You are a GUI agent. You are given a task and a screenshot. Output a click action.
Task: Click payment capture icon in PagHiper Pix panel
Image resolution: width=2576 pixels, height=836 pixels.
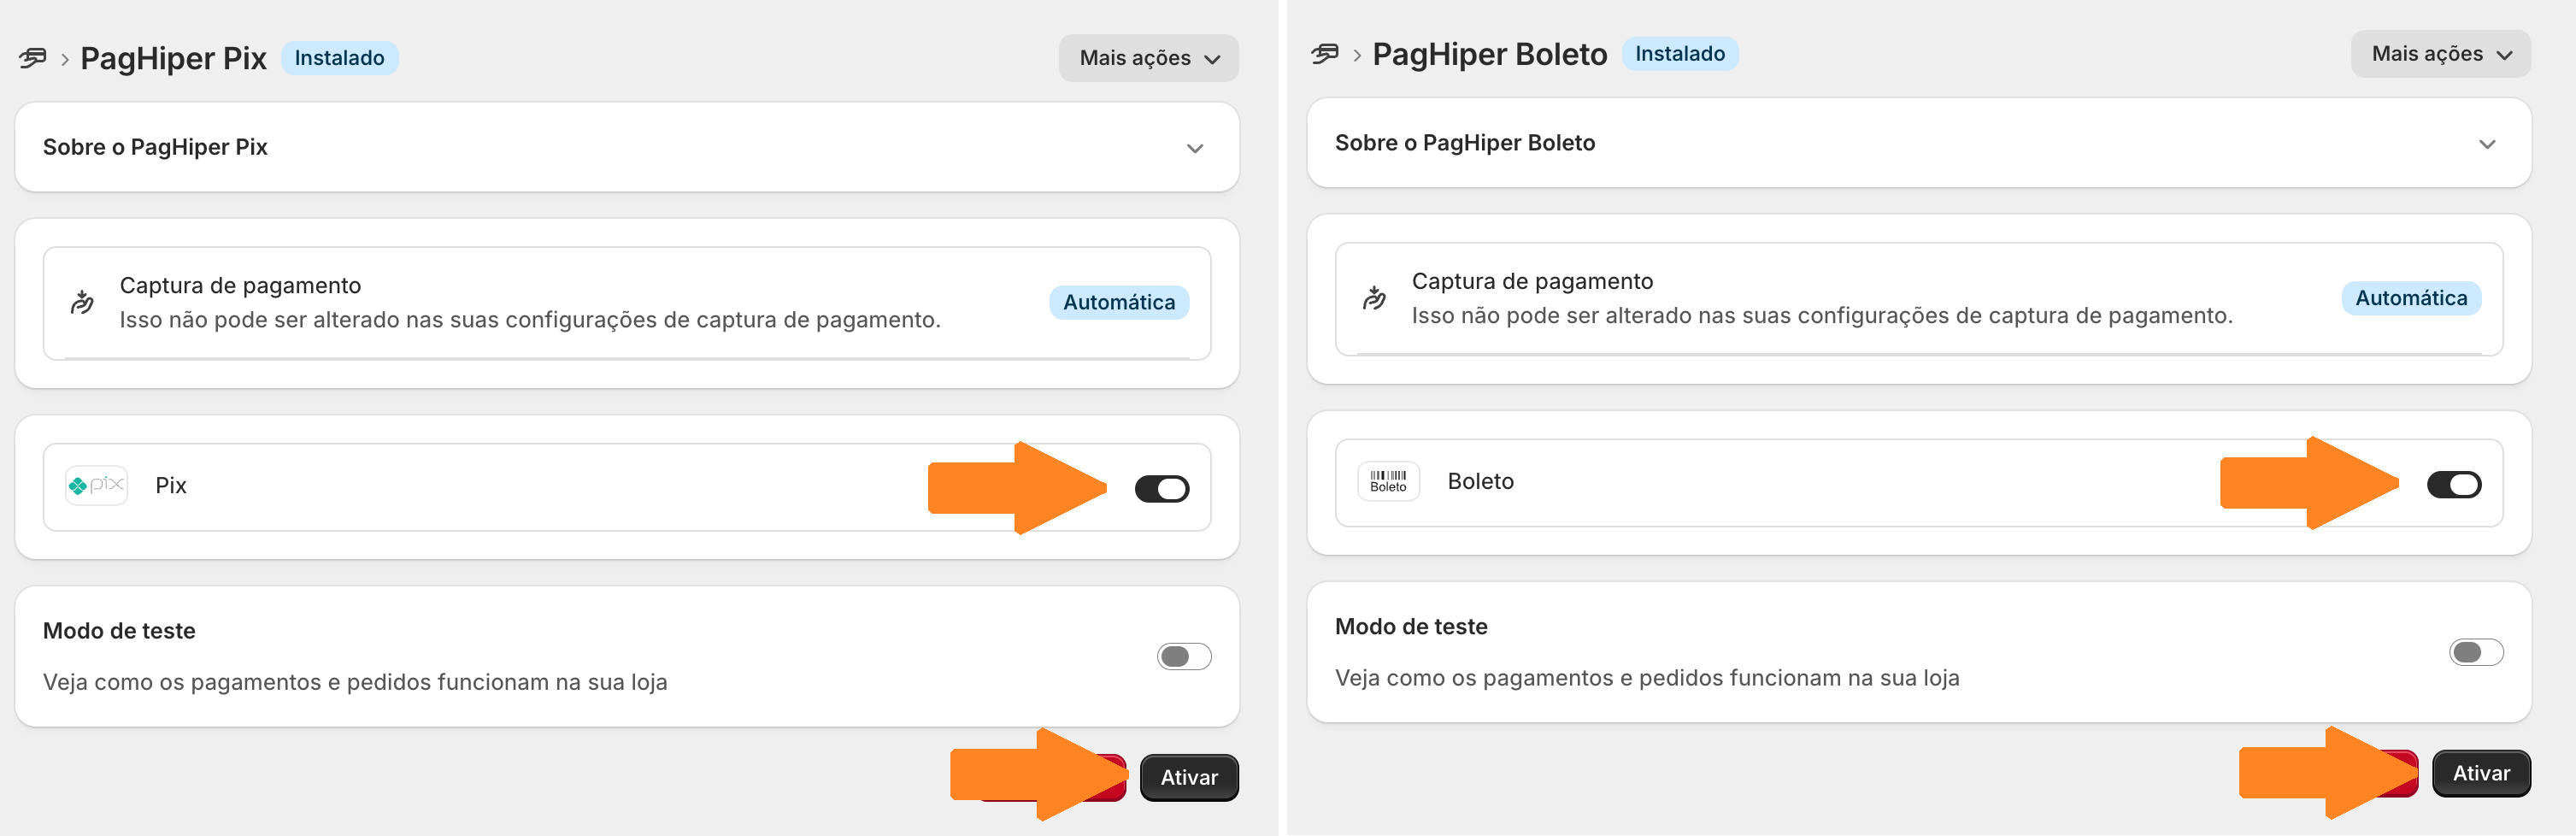pyautogui.click(x=82, y=302)
